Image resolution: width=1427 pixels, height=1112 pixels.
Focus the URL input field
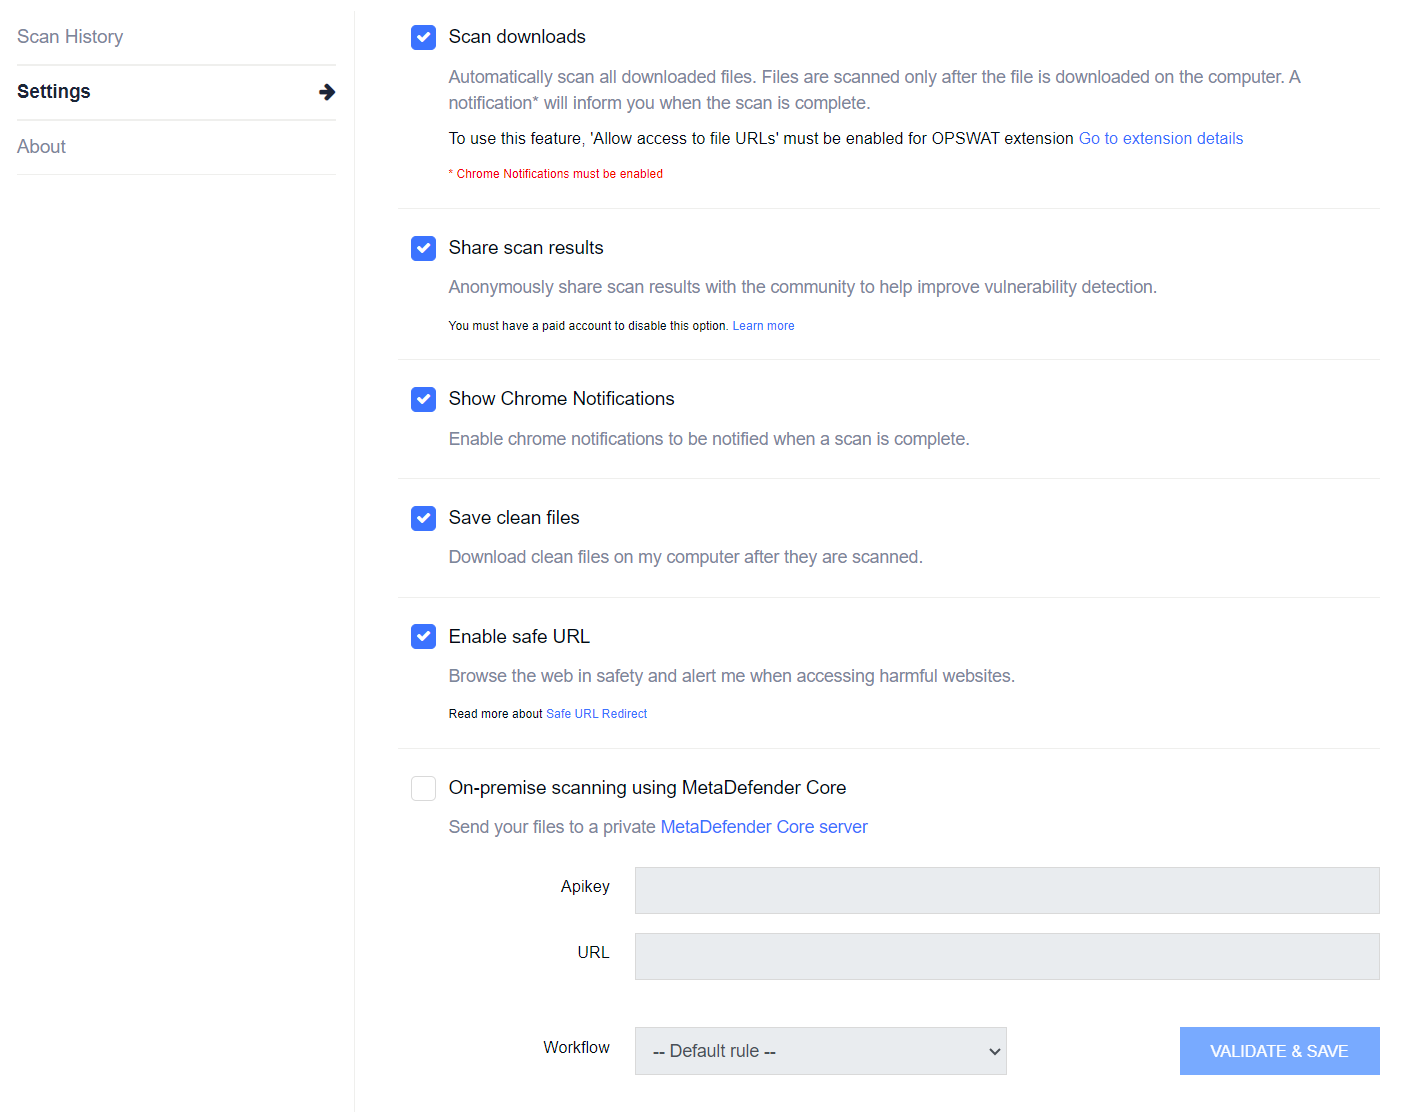click(1007, 957)
